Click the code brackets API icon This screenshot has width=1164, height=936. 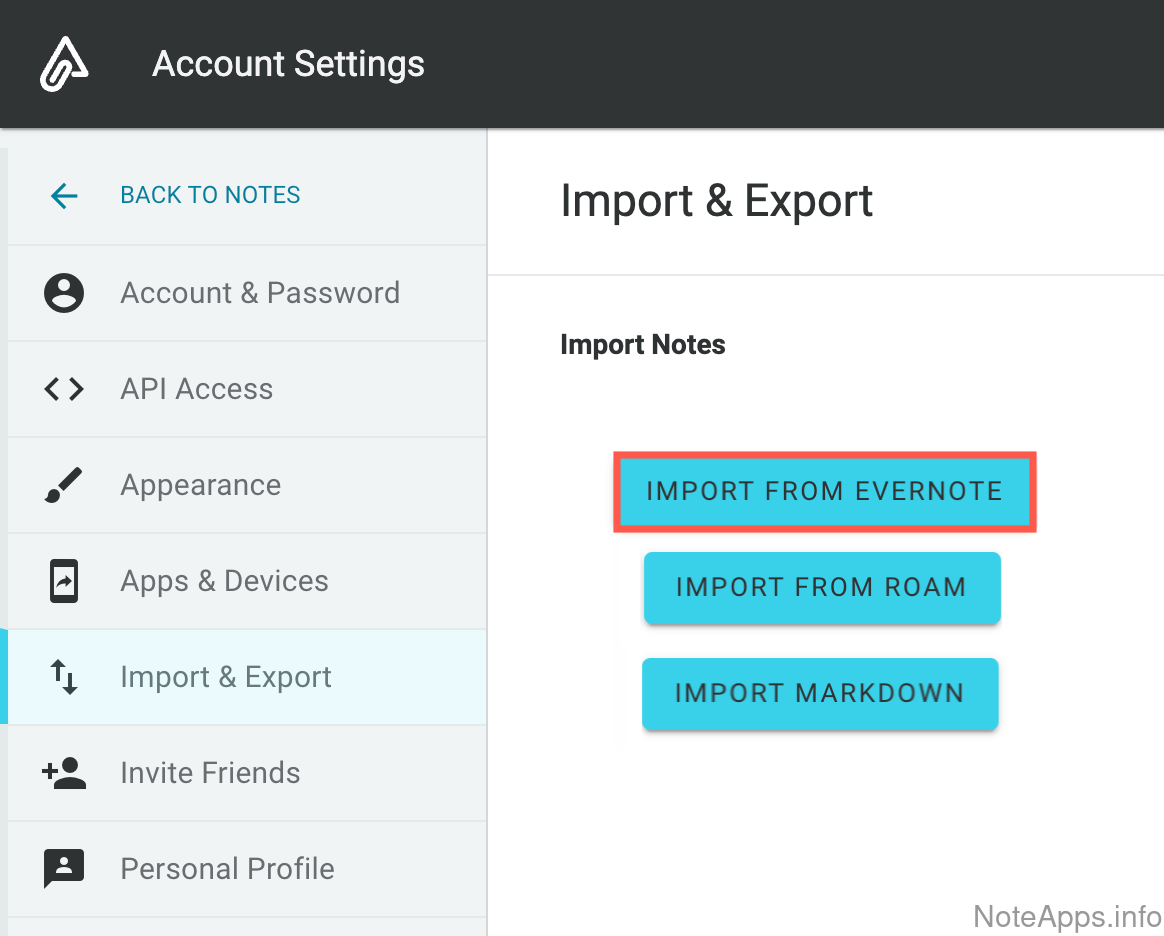tap(64, 389)
